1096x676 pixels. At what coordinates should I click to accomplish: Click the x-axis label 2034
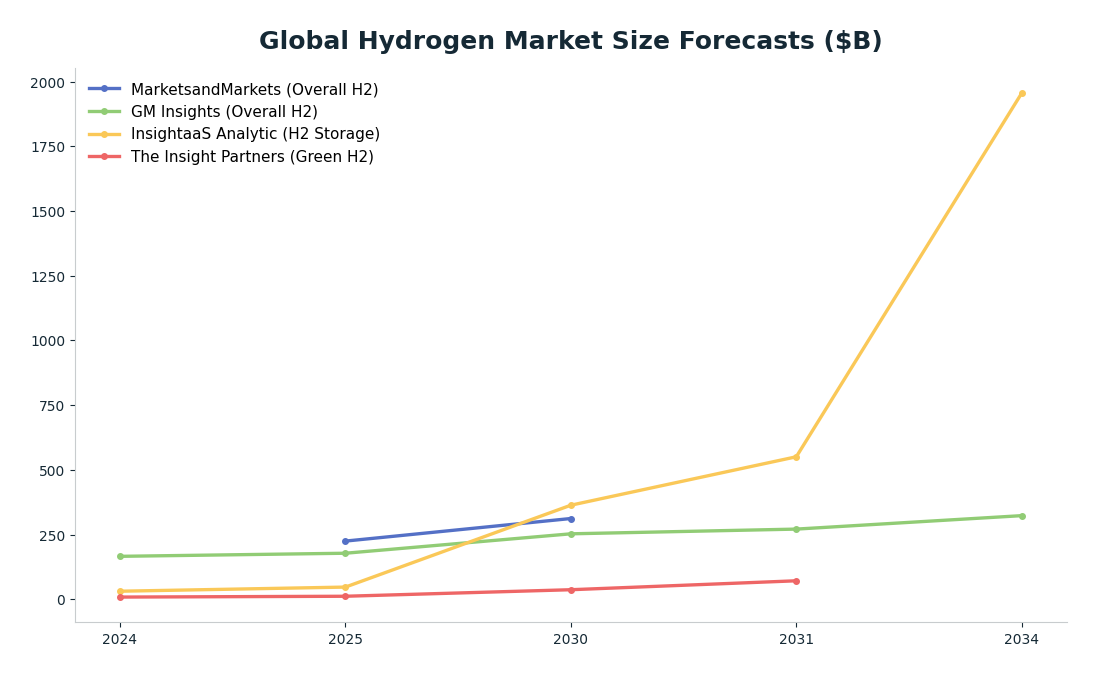[x=1022, y=640]
